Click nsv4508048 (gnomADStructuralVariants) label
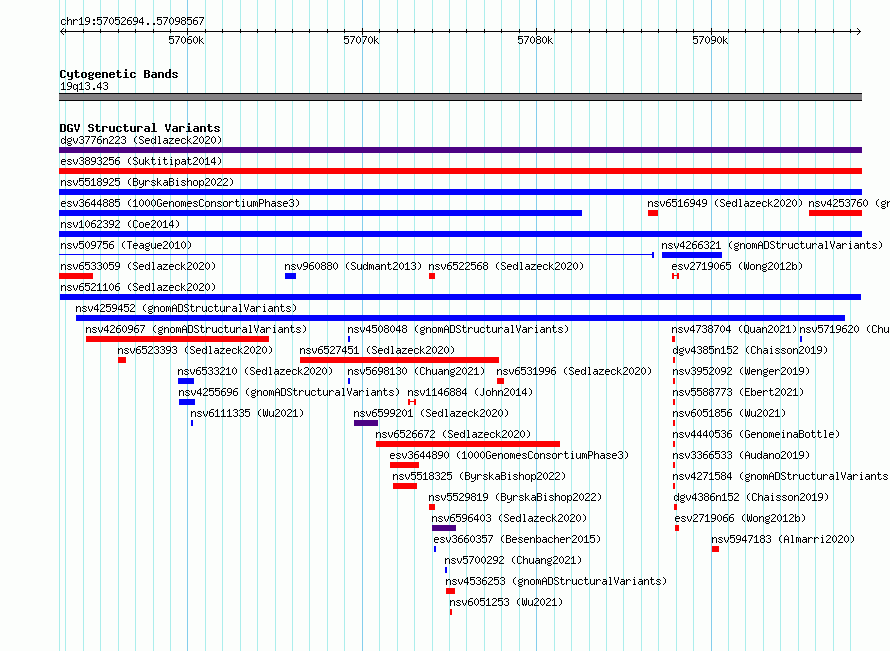This screenshot has height=651, width=890. (458, 329)
